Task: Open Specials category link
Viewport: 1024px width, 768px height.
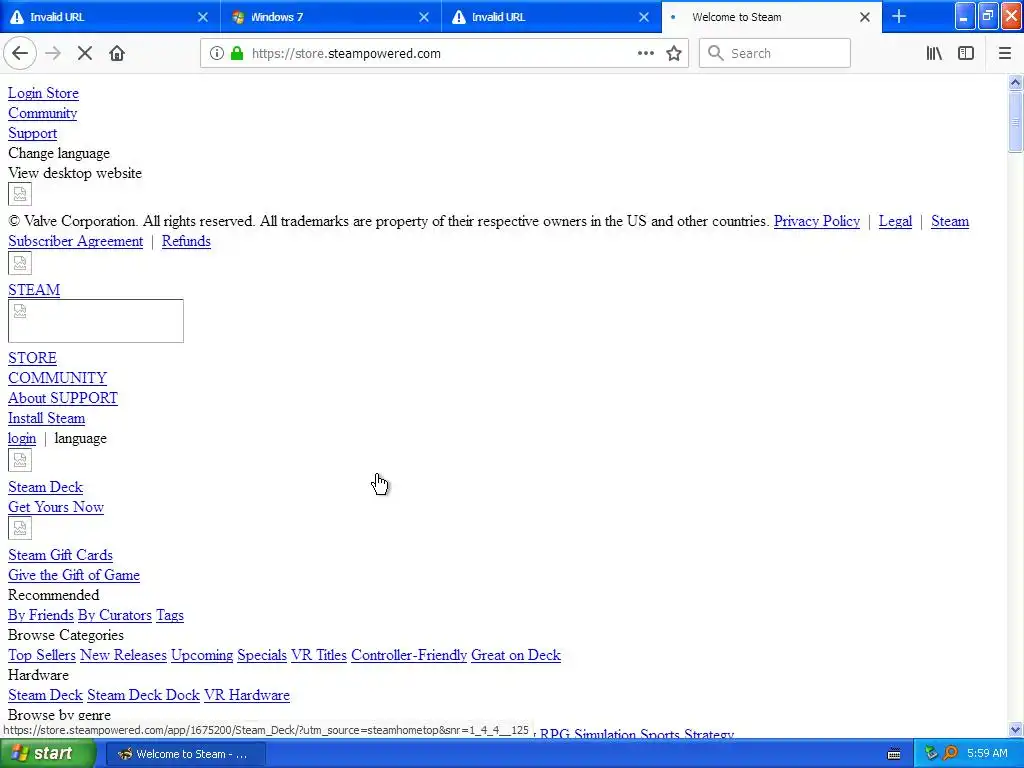Action: (x=262, y=655)
